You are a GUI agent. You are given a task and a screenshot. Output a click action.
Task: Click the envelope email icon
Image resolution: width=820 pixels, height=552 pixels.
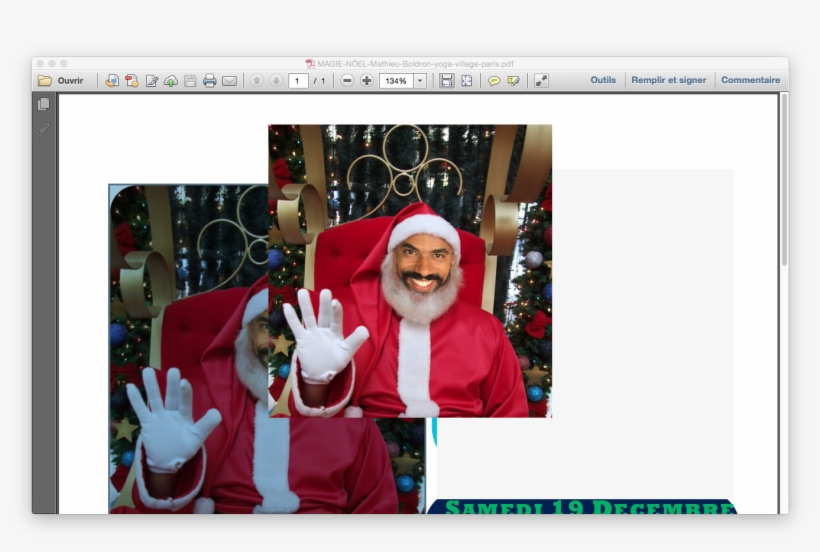230,80
